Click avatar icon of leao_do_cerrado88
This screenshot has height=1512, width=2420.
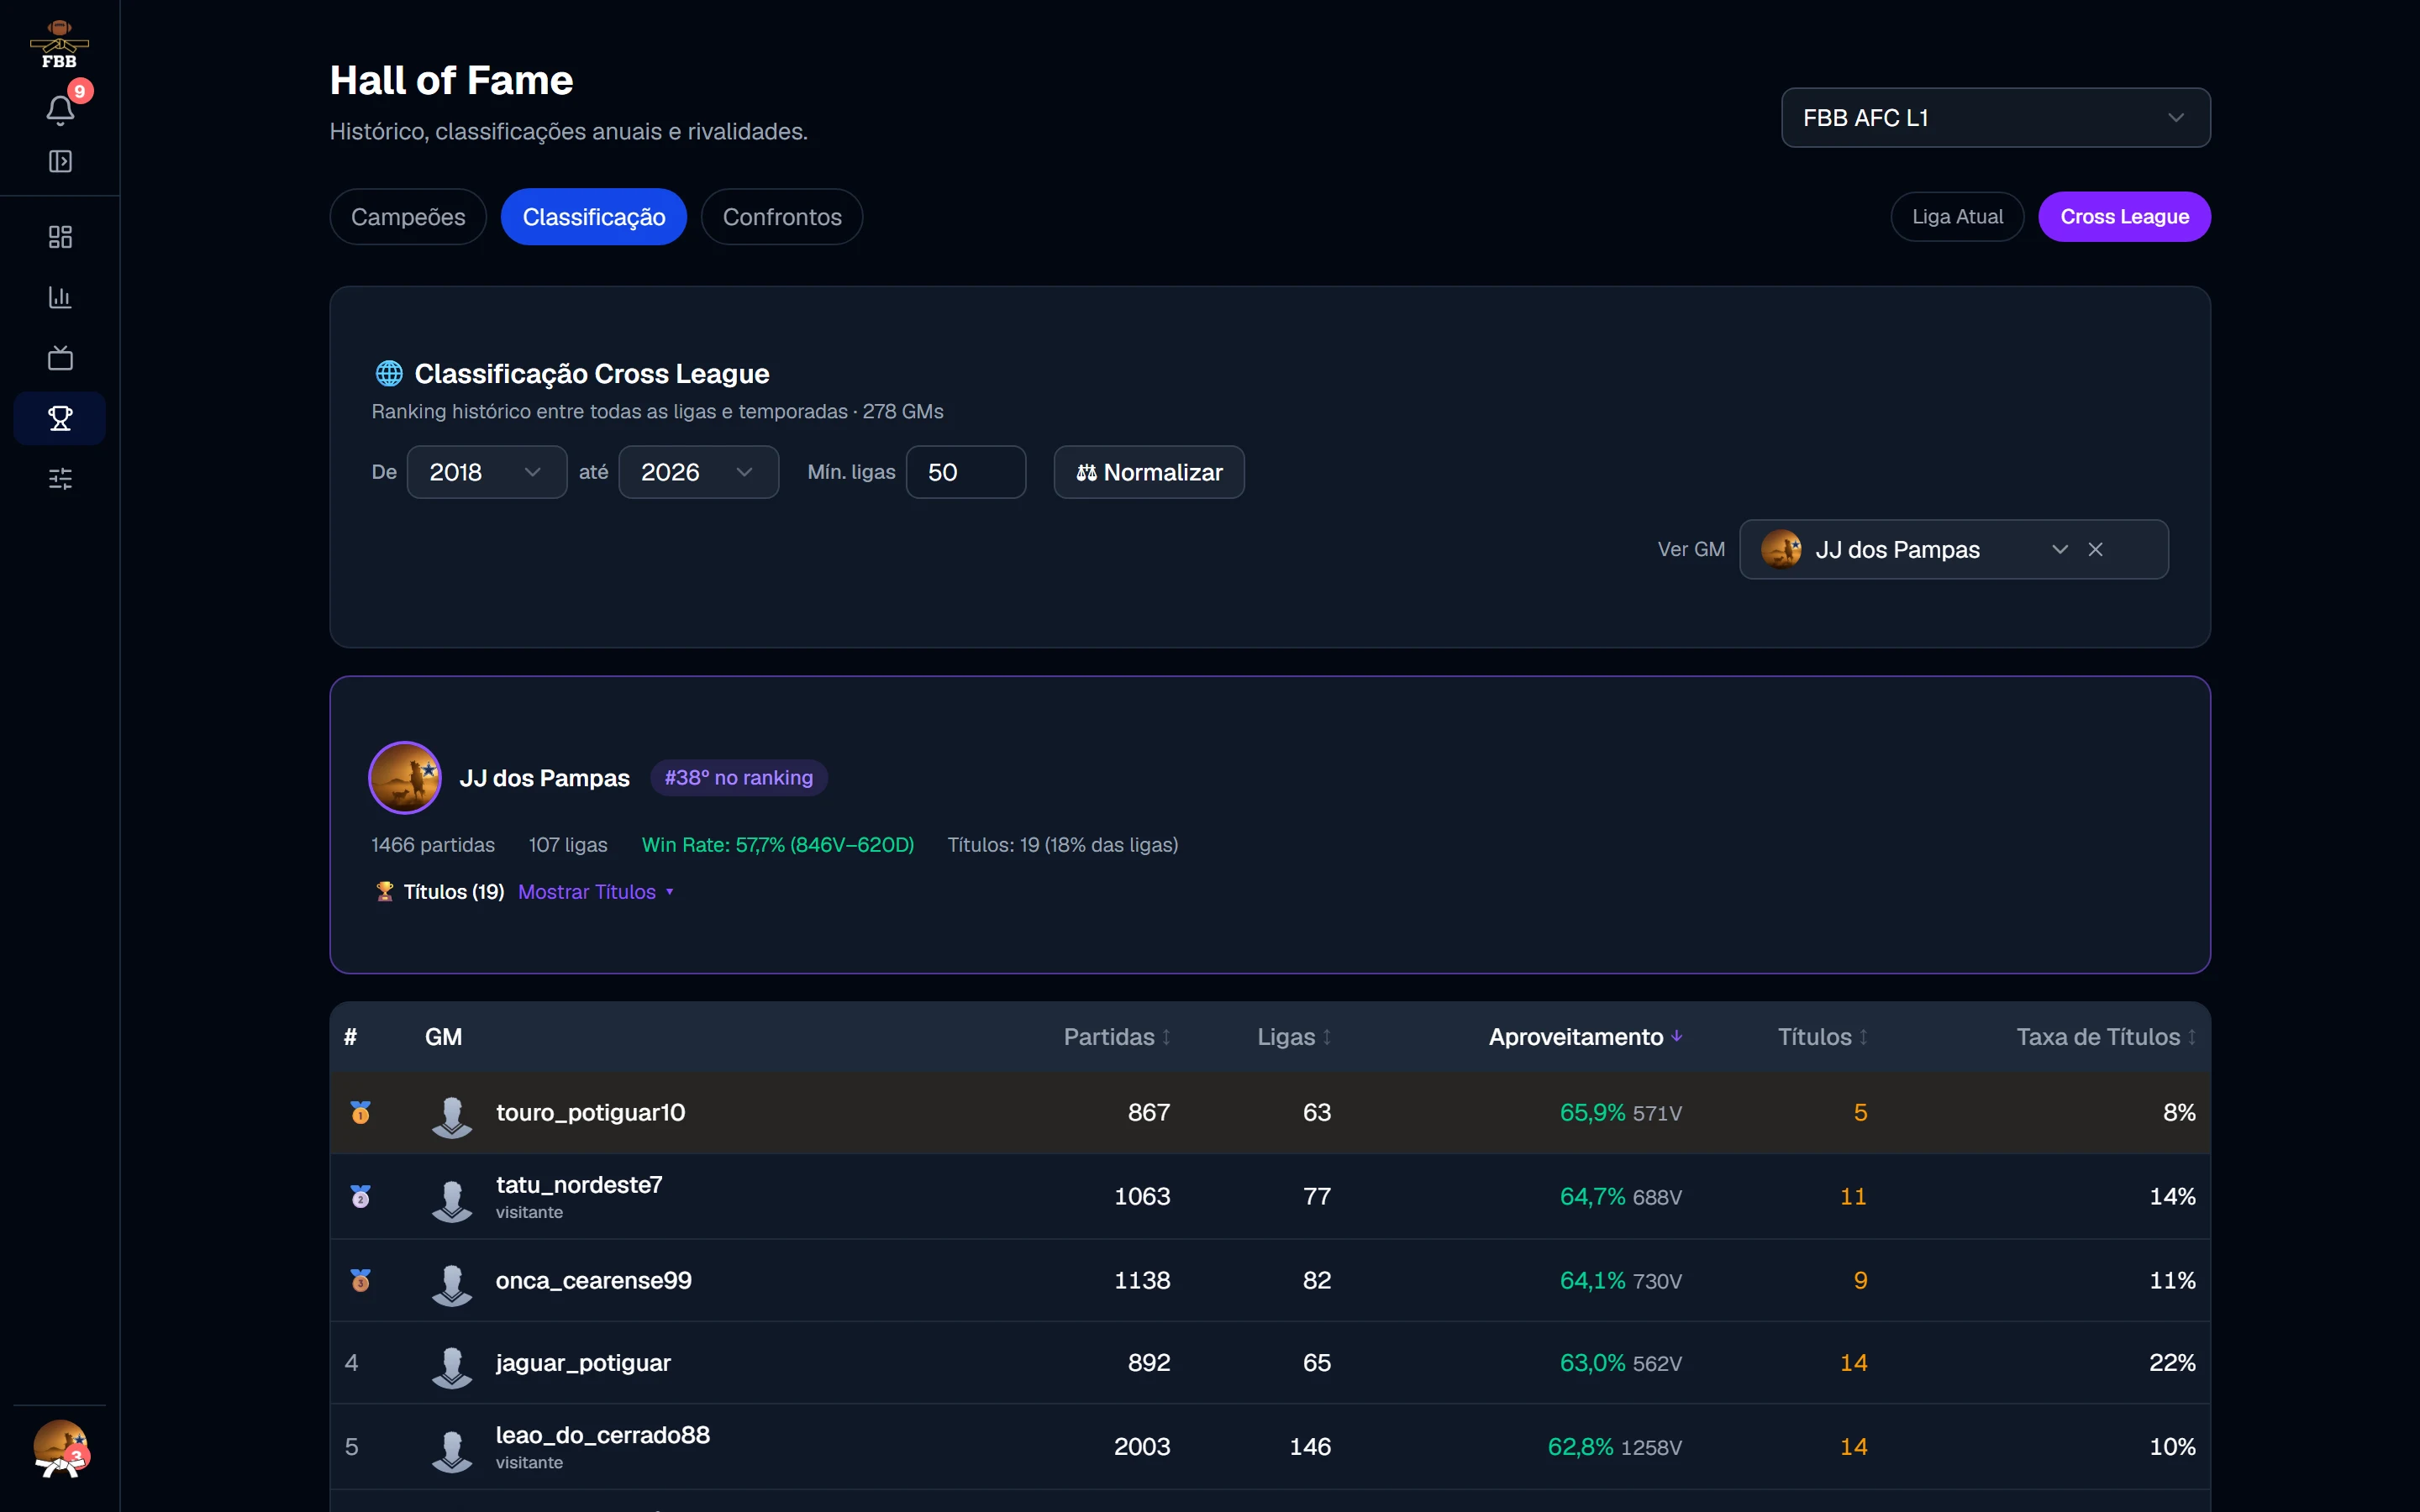point(452,1449)
